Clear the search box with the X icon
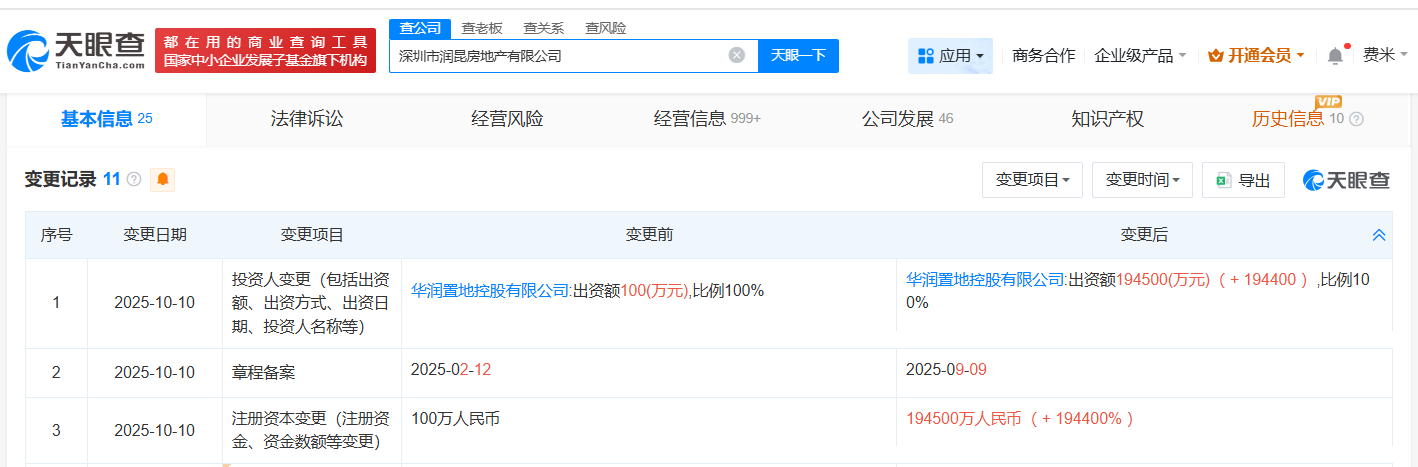Screen dimensions: 1418x467 (x=737, y=56)
